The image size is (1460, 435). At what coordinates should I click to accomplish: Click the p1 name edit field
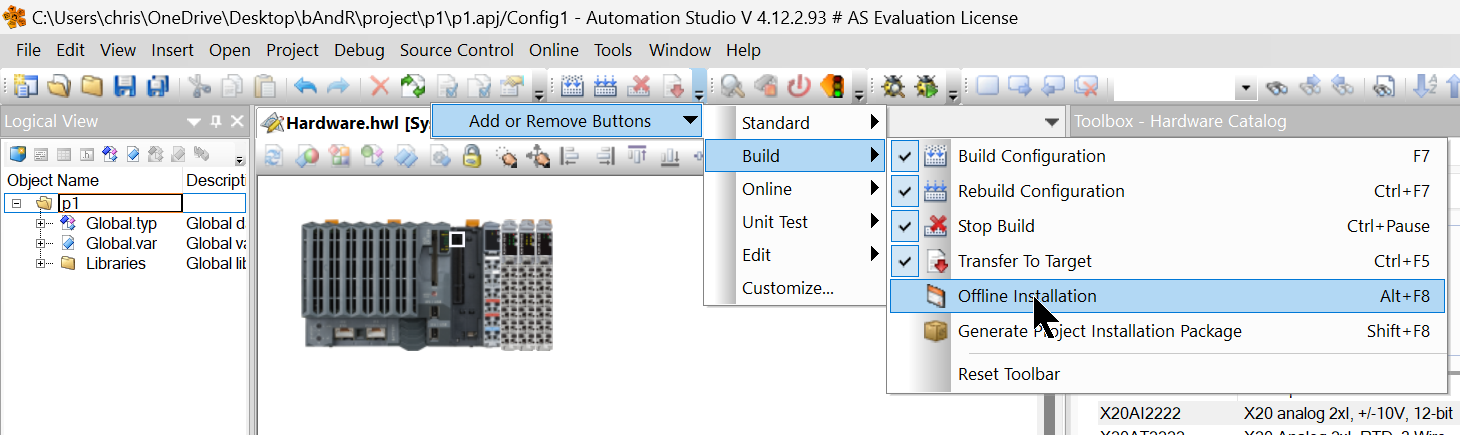pos(120,203)
